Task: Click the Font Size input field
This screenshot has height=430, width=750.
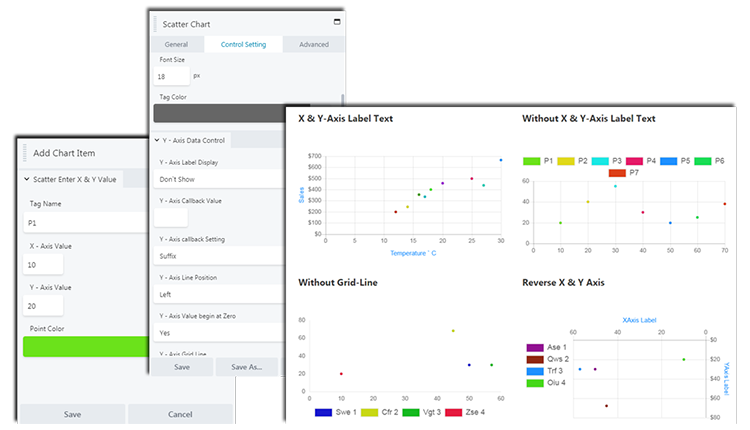Action: tap(171, 76)
